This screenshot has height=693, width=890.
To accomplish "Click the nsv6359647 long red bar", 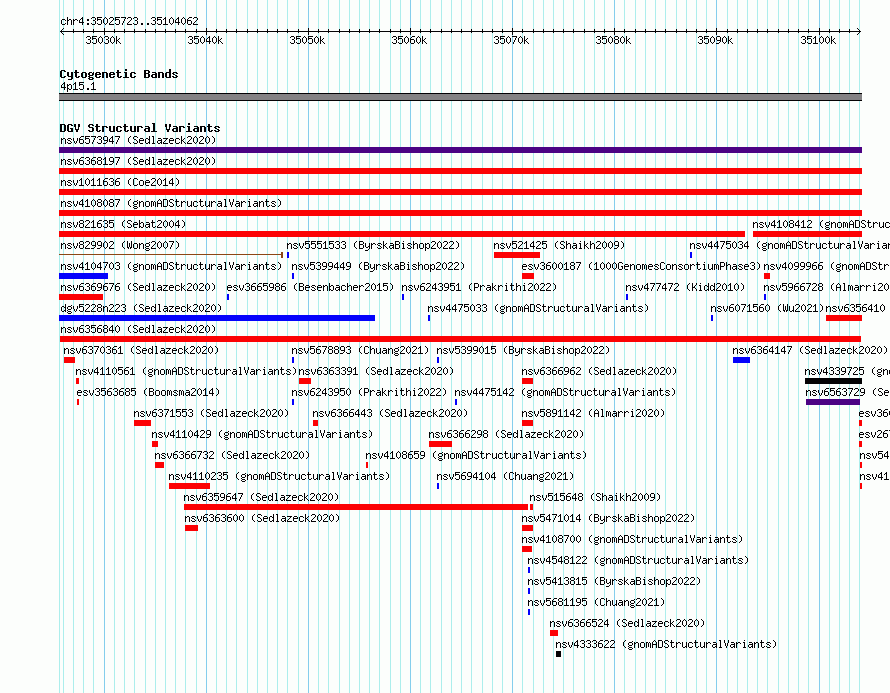I will (356, 507).
